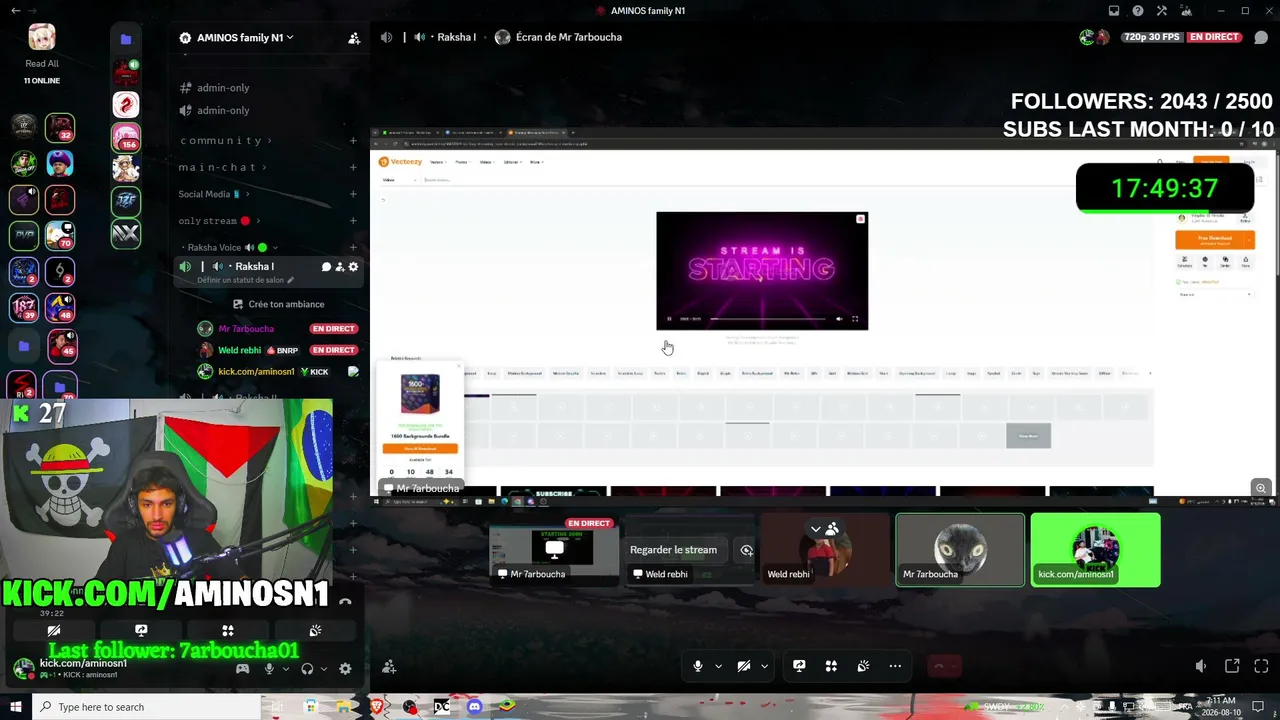The height and width of the screenshot is (720, 1280).
Task: Add a channel to the community category
Action: point(353,141)
